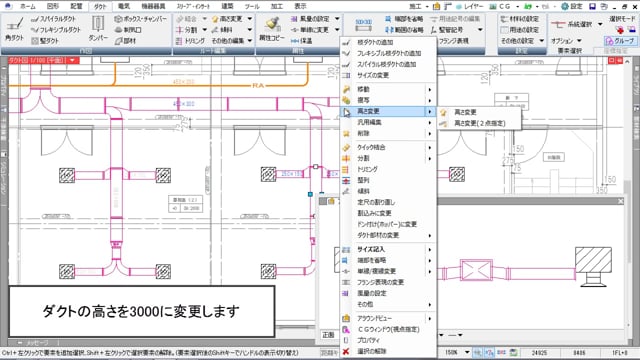Open the オプション dropdown
This screenshot has height=360, width=640.
coord(567,41)
